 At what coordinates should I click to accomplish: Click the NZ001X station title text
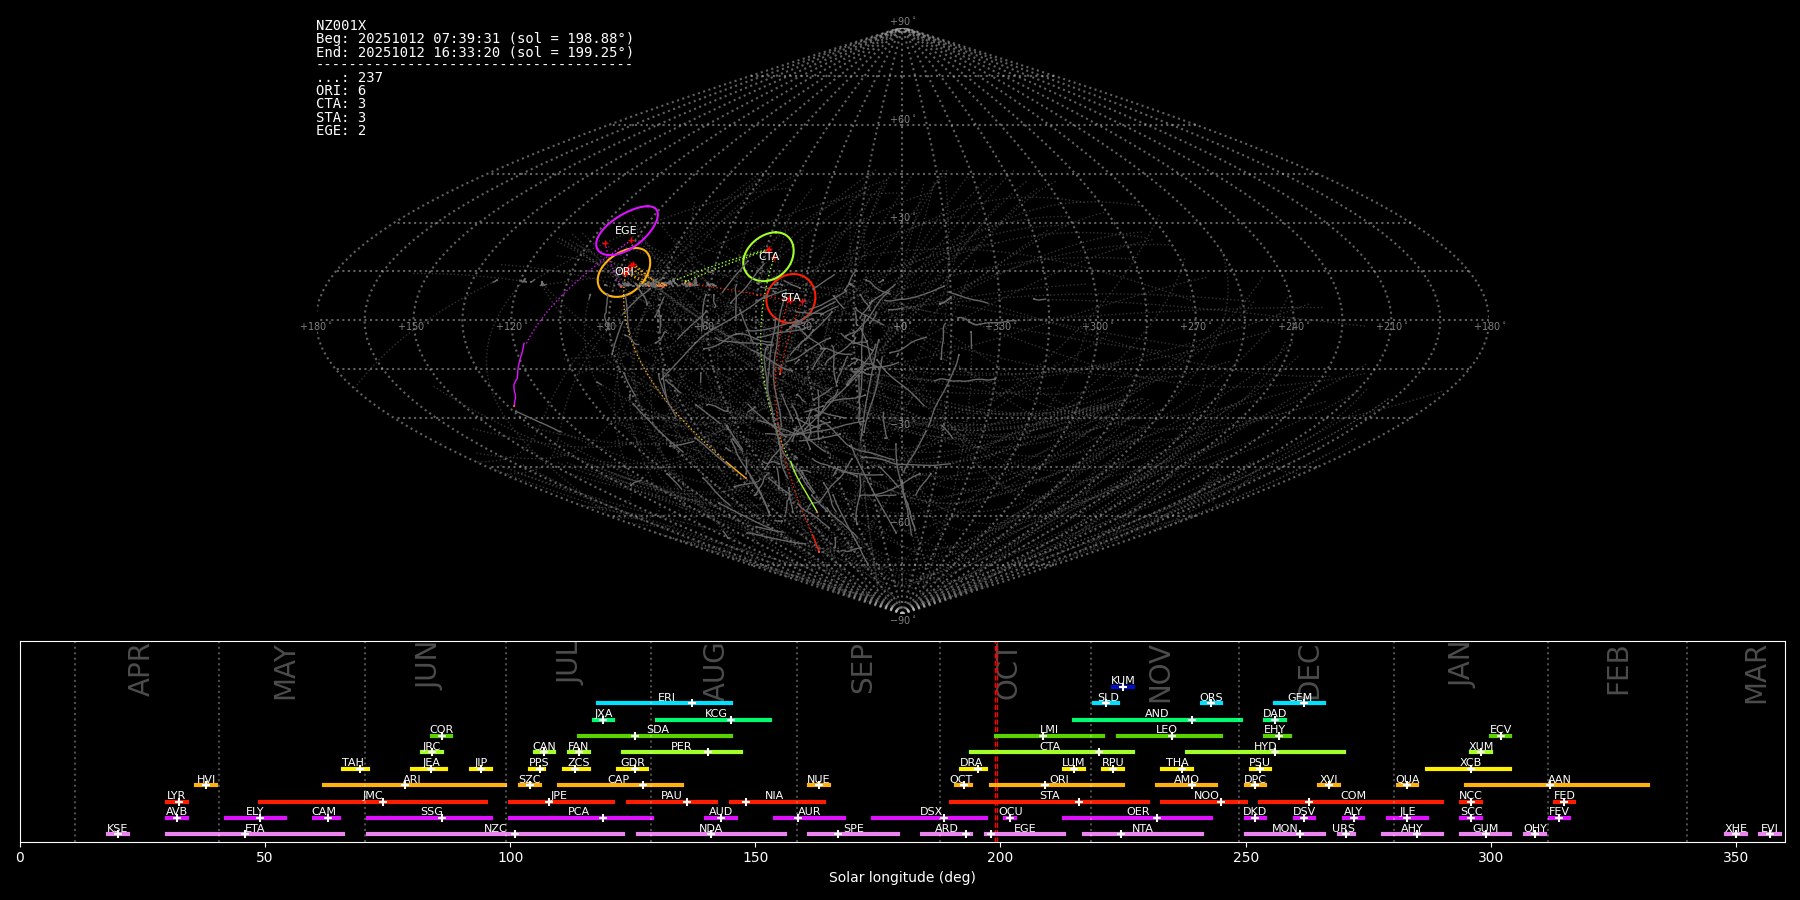(x=341, y=26)
